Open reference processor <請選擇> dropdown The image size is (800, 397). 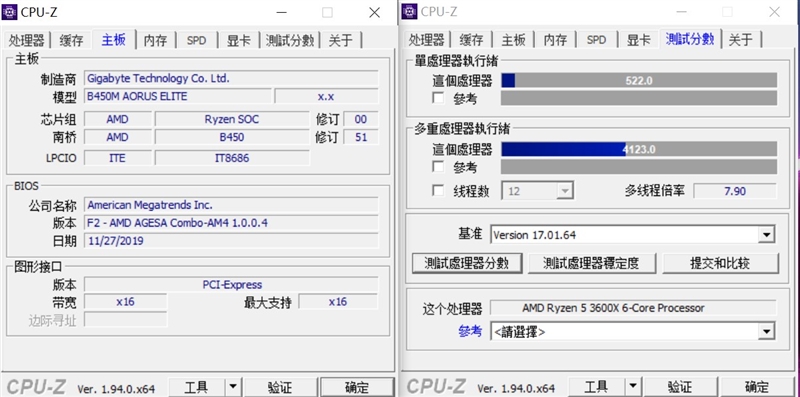(x=766, y=332)
